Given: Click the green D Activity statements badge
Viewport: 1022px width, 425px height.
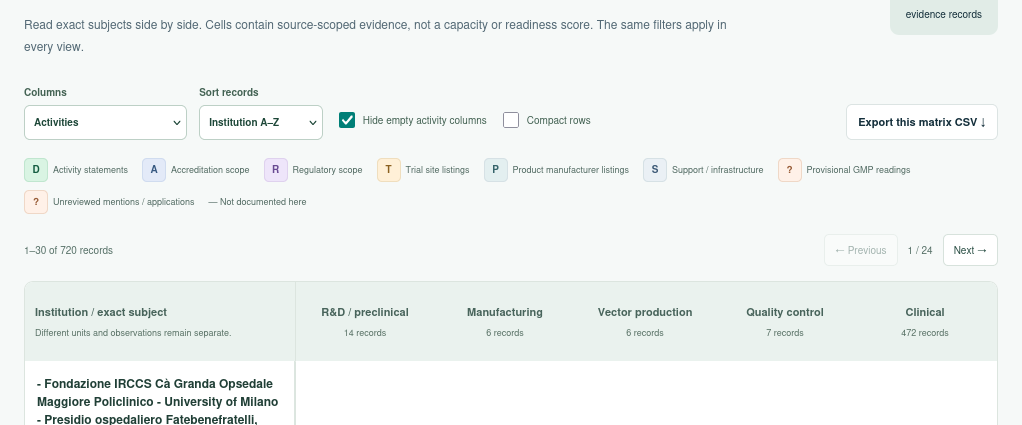Looking at the screenshot, I should (x=36, y=169).
